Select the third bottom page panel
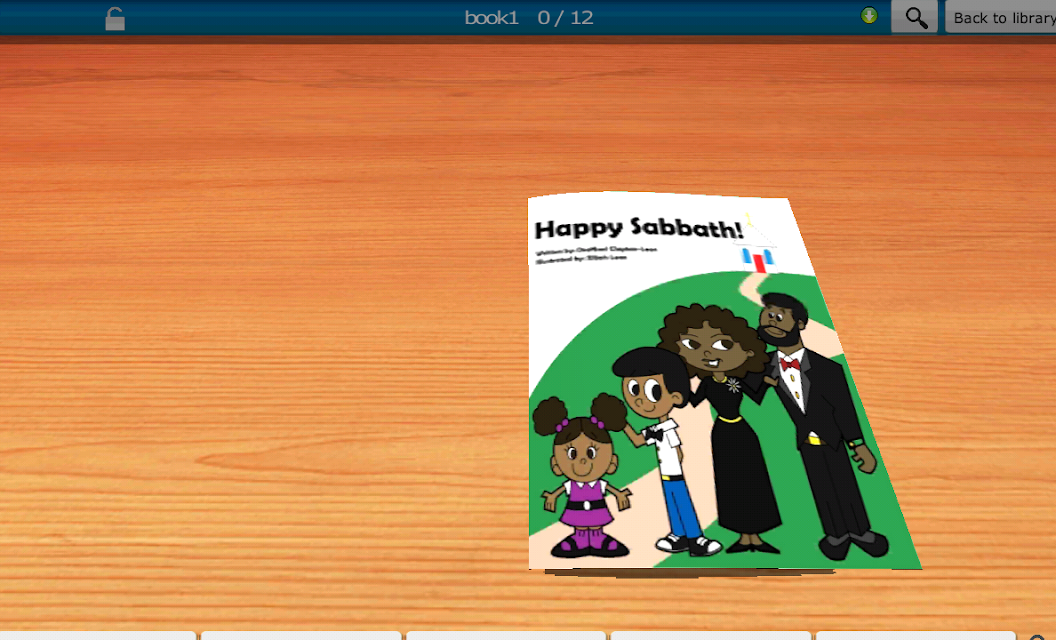This screenshot has height=640, width=1056. pyautogui.click(x=506, y=635)
